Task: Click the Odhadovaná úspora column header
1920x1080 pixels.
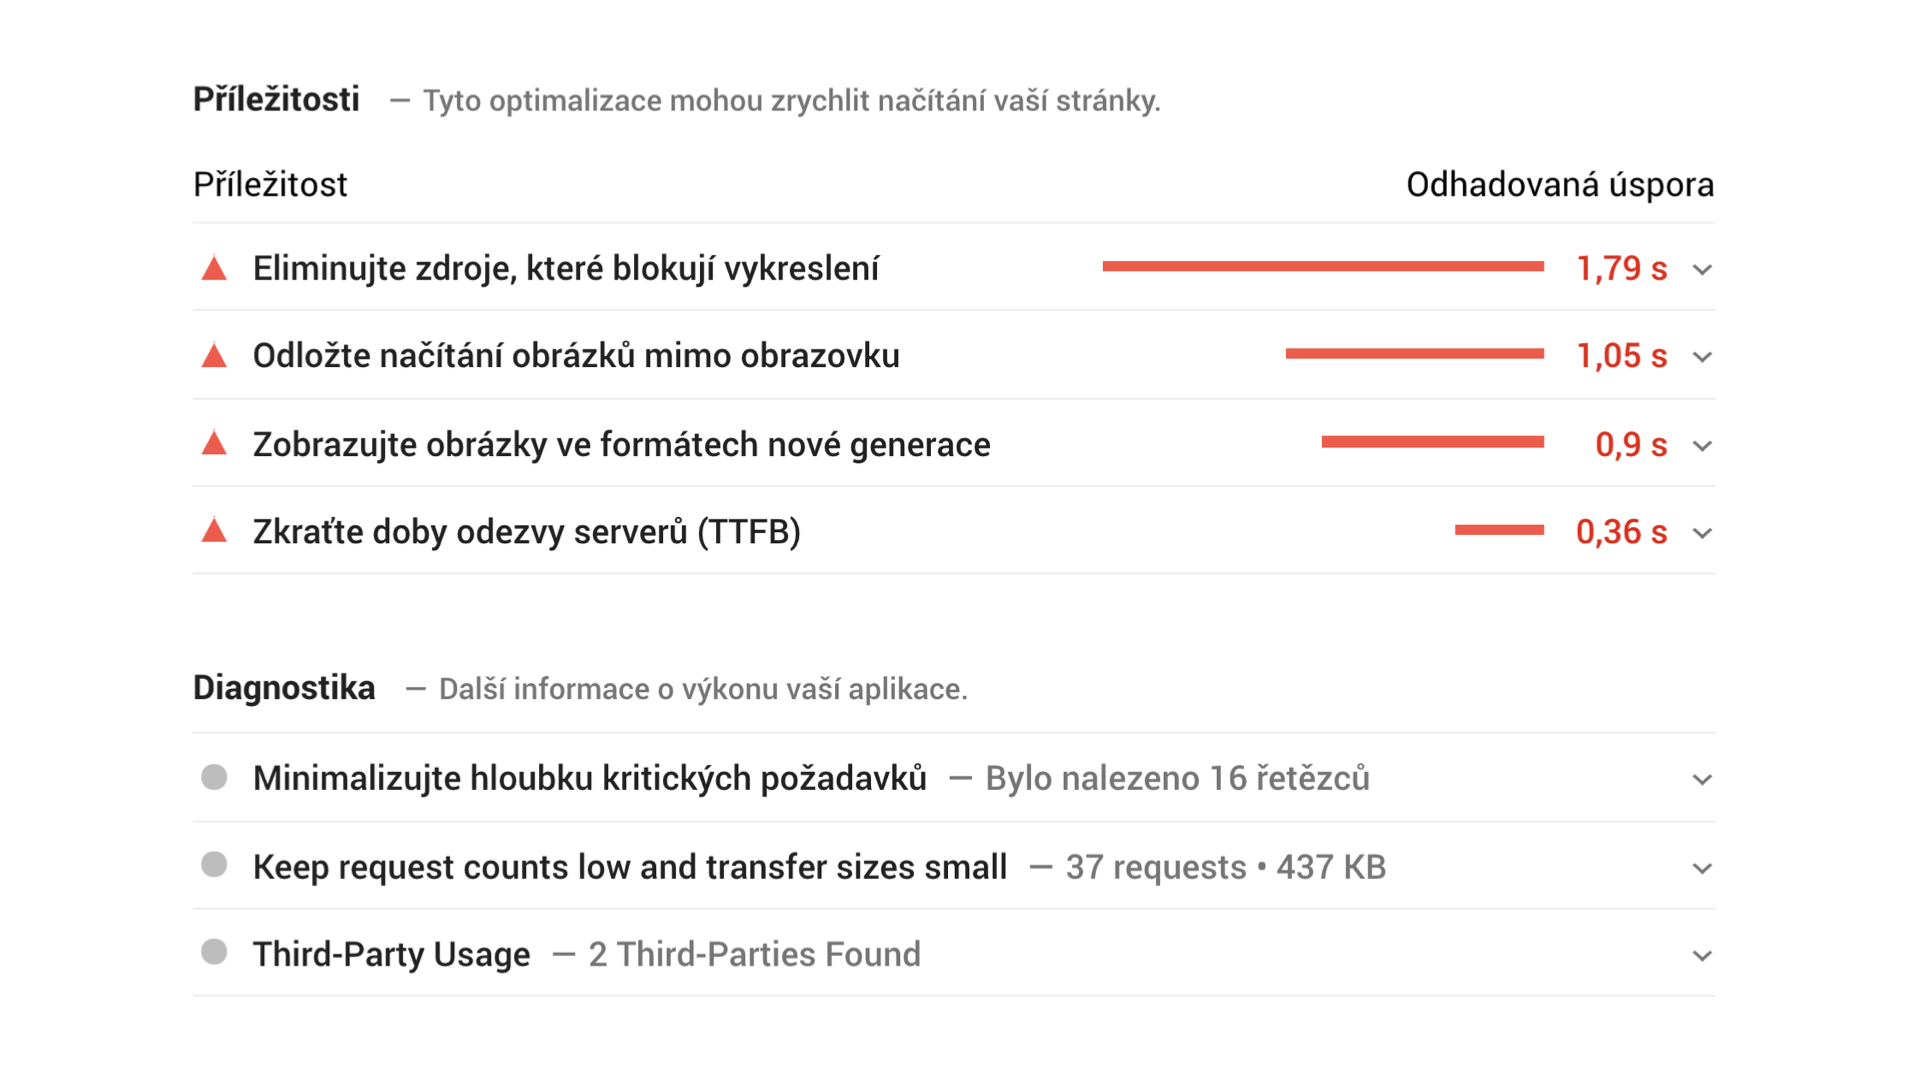Action: [1559, 185]
